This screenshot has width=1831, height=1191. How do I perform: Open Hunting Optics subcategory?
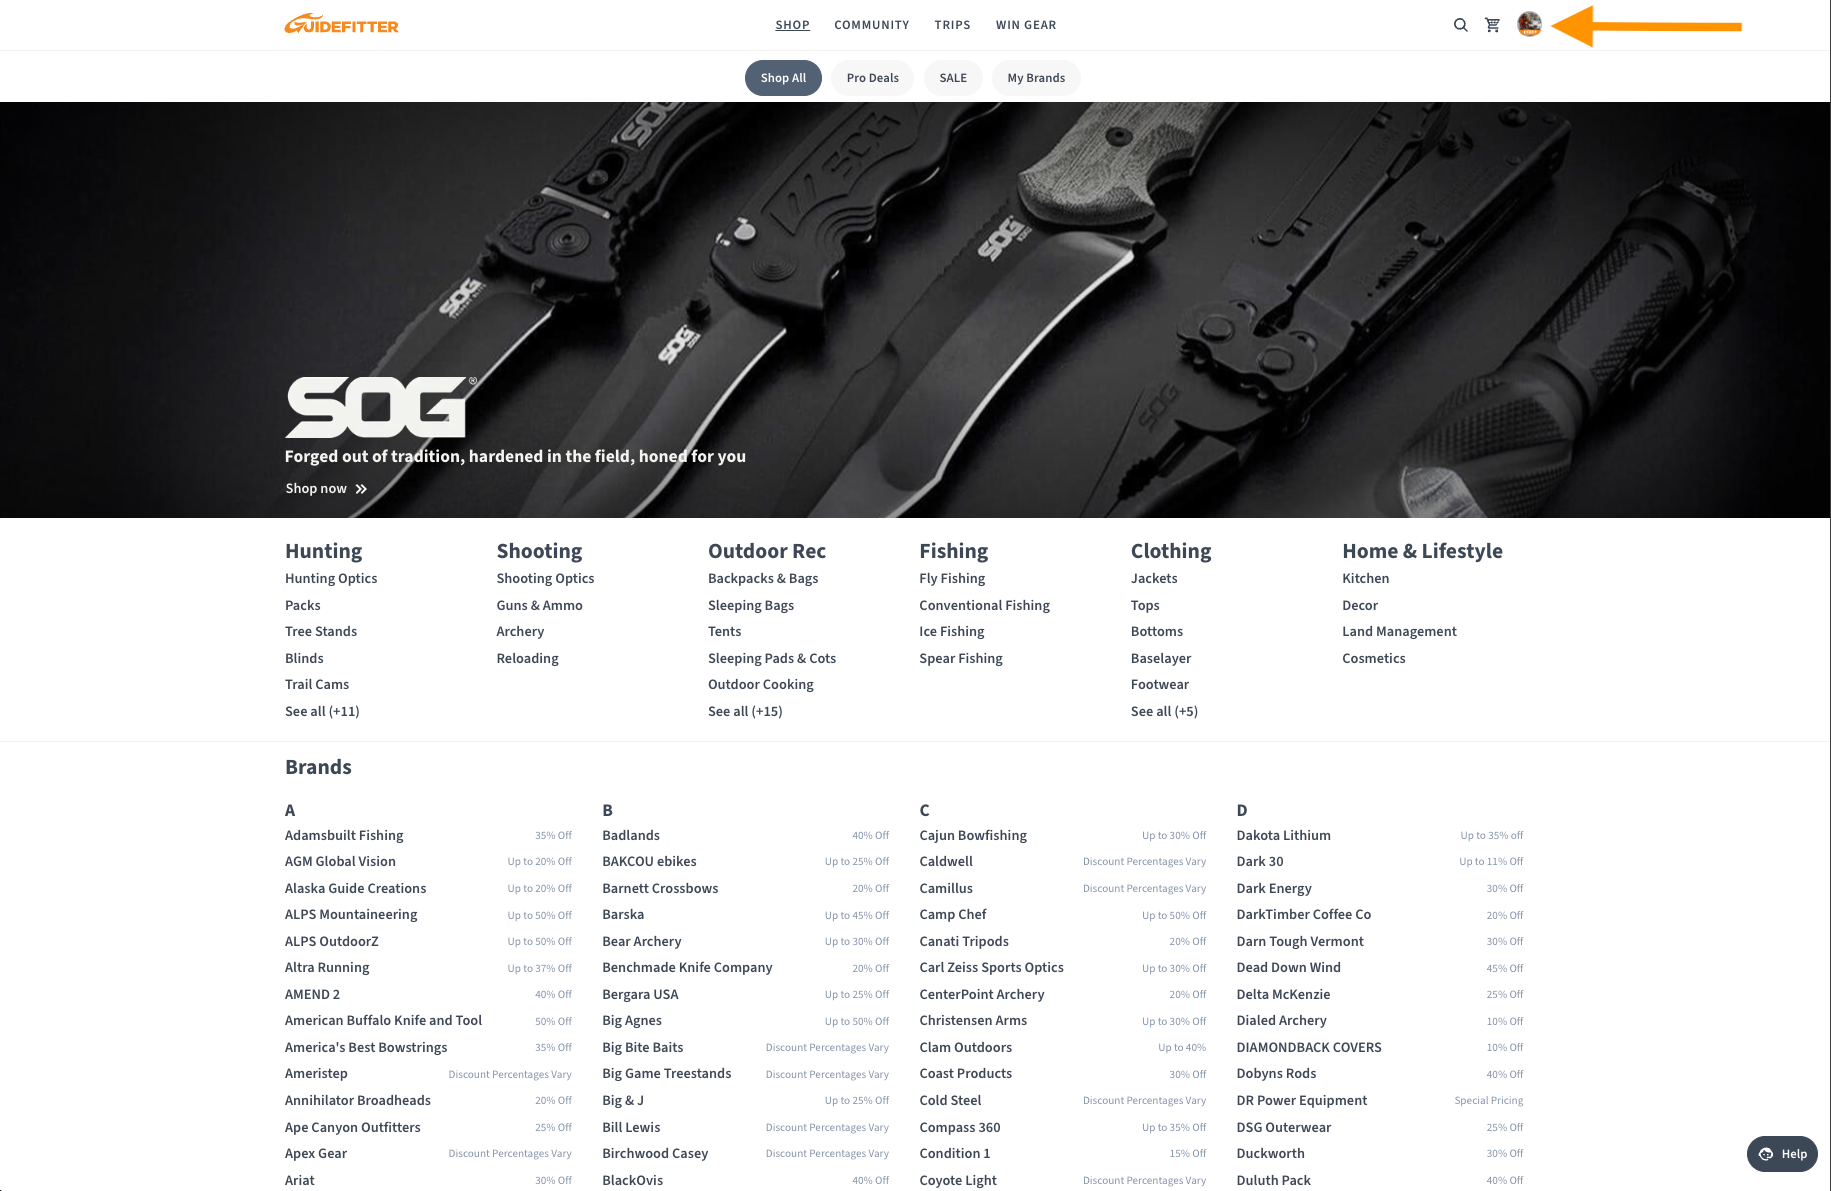tap(331, 579)
